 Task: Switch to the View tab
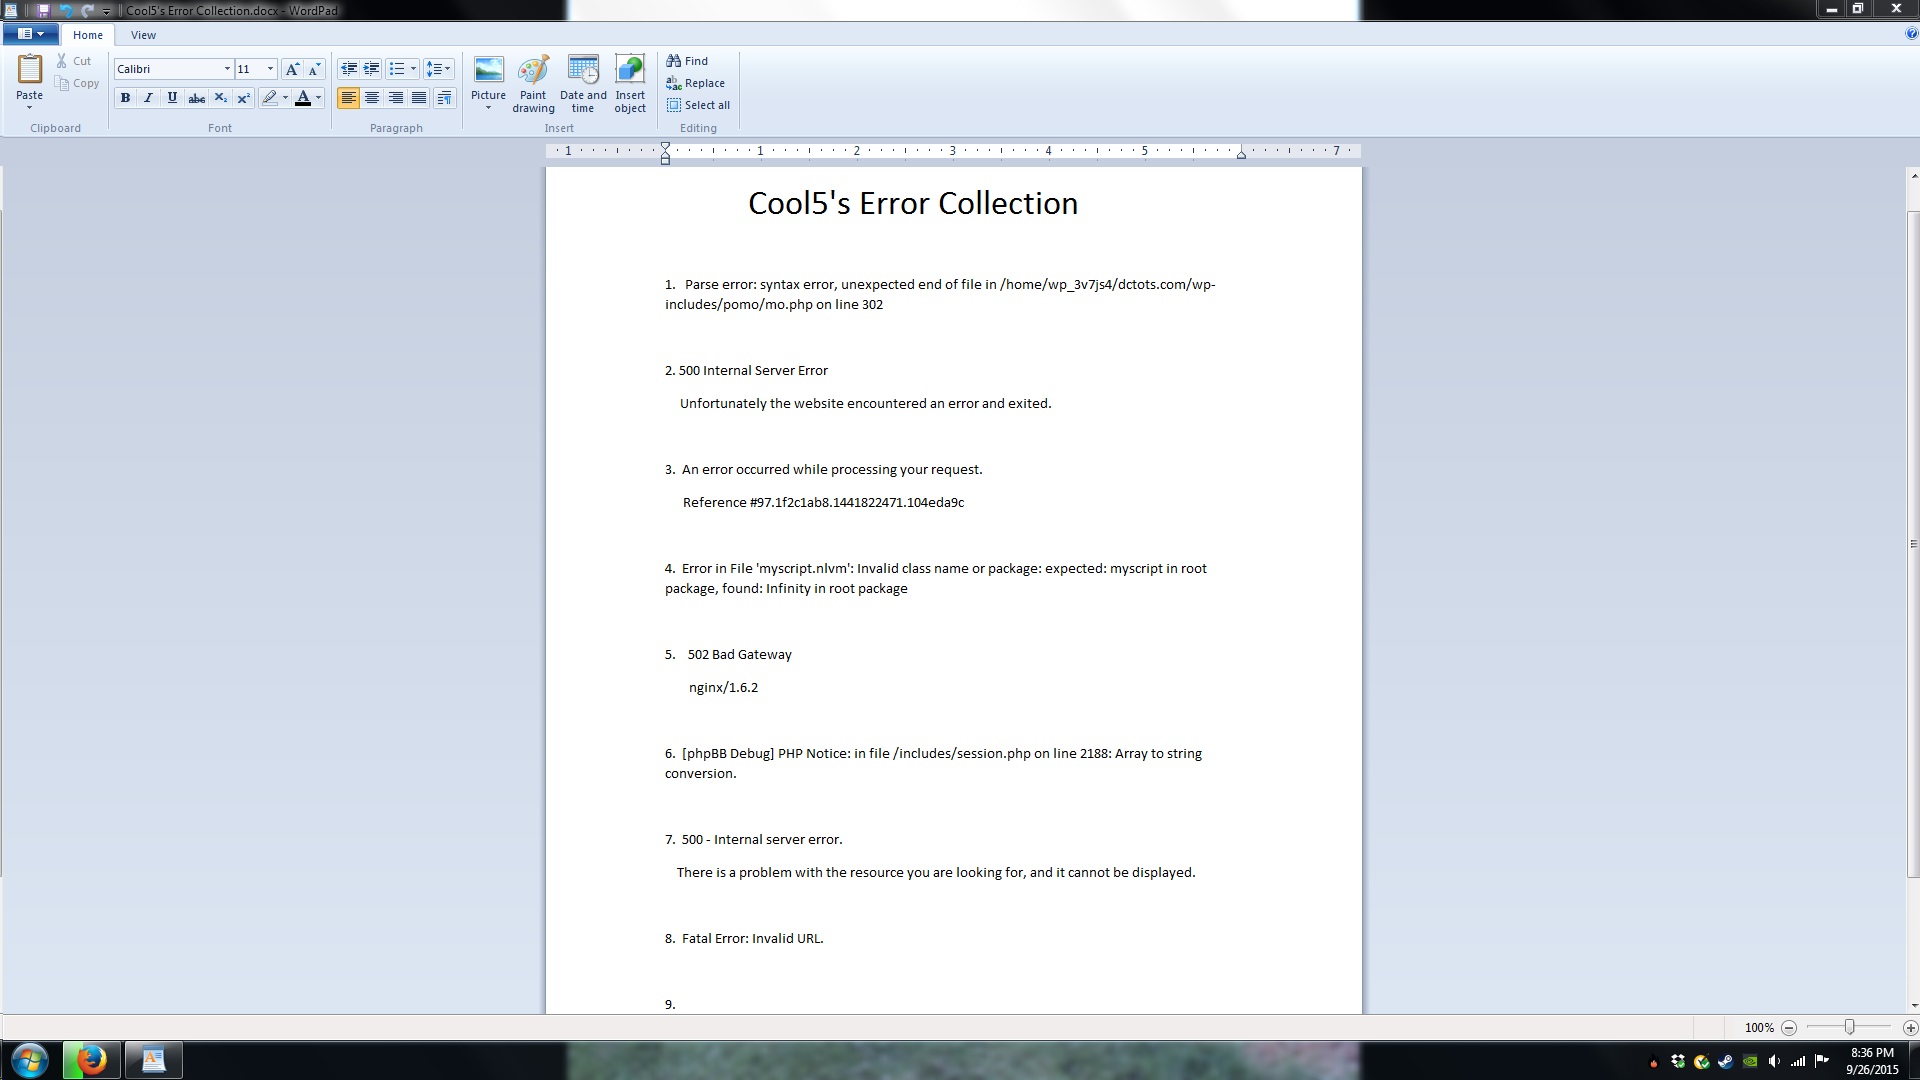pyautogui.click(x=143, y=35)
